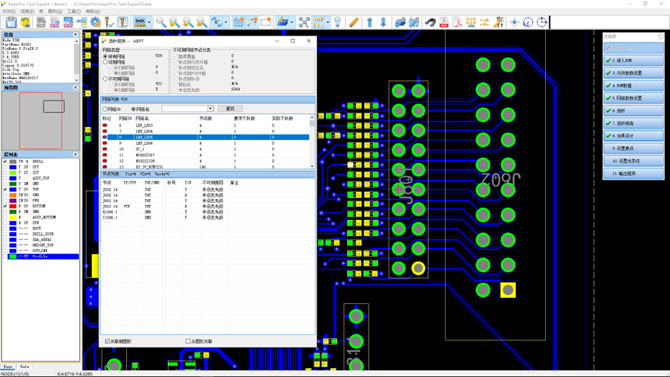Open the third menu bar item

point(41,12)
